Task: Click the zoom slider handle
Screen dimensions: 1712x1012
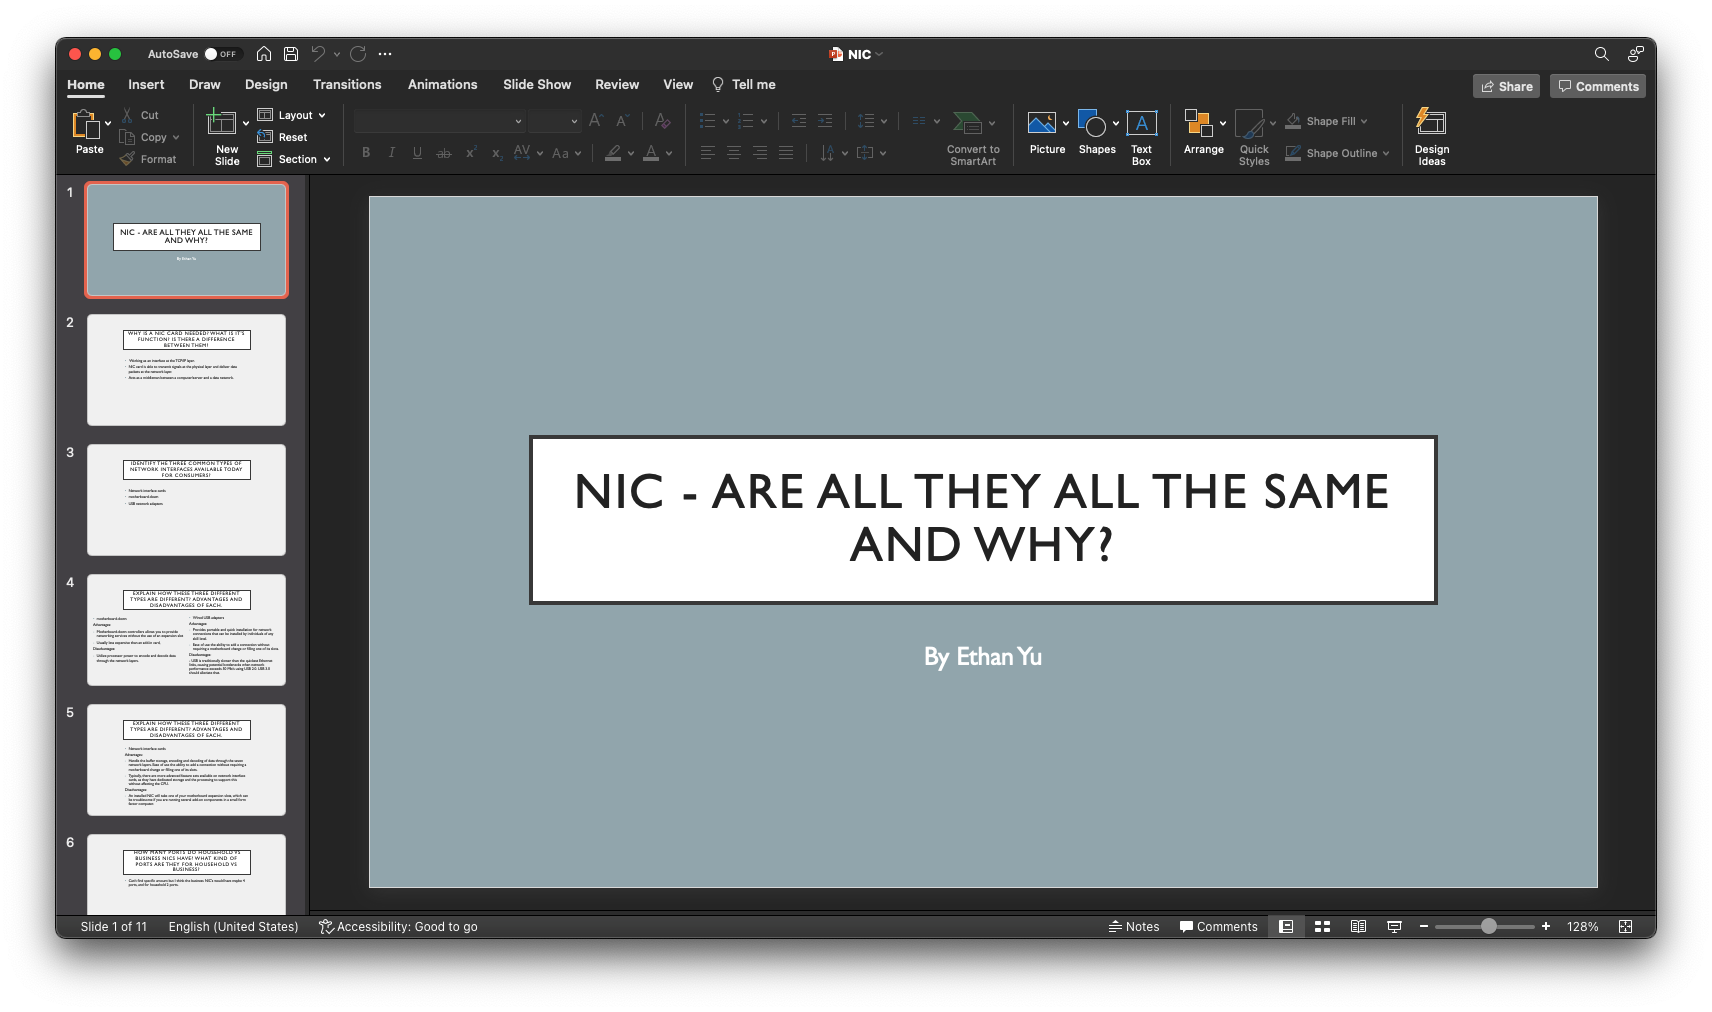Action: pyautogui.click(x=1489, y=927)
